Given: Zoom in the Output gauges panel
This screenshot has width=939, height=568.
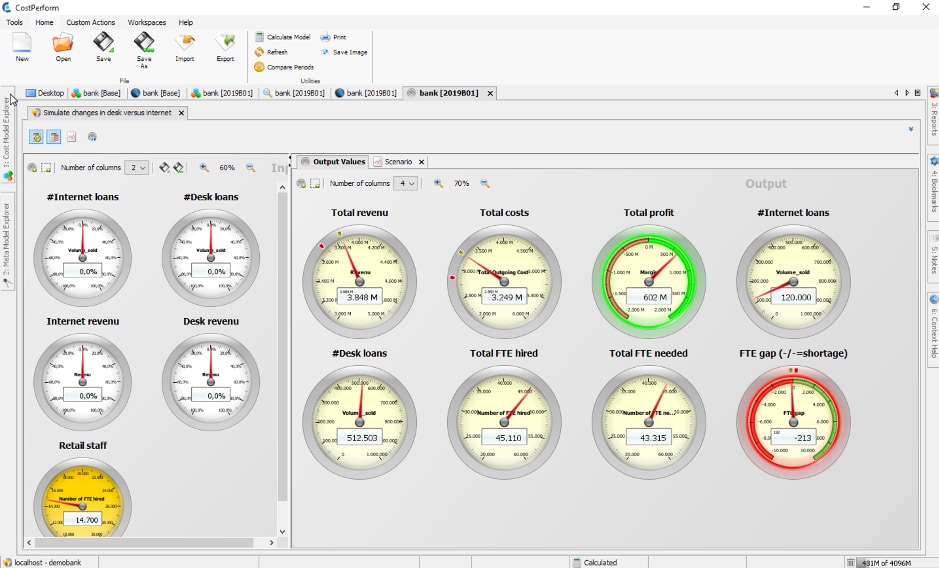Looking at the screenshot, I should pyautogui.click(x=438, y=184).
